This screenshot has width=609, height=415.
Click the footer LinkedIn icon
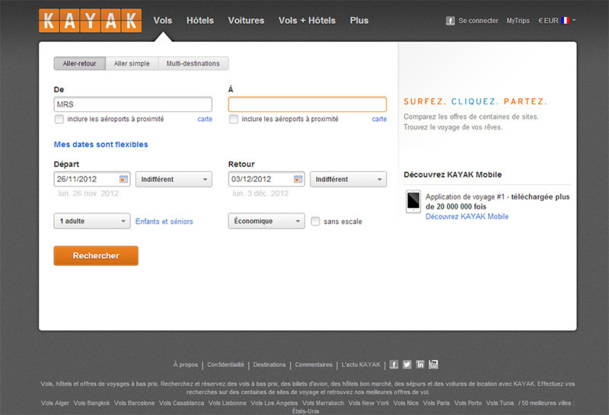click(x=420, y=364)
